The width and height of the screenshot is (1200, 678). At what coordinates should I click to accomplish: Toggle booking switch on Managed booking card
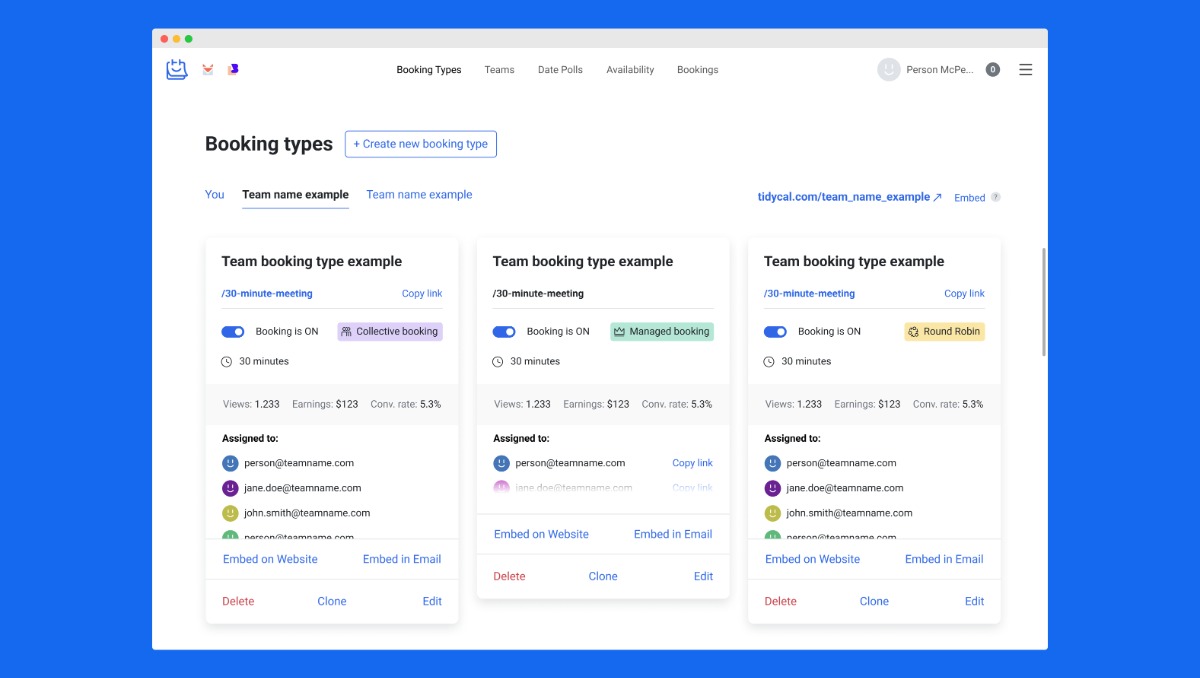click(504, 332)
